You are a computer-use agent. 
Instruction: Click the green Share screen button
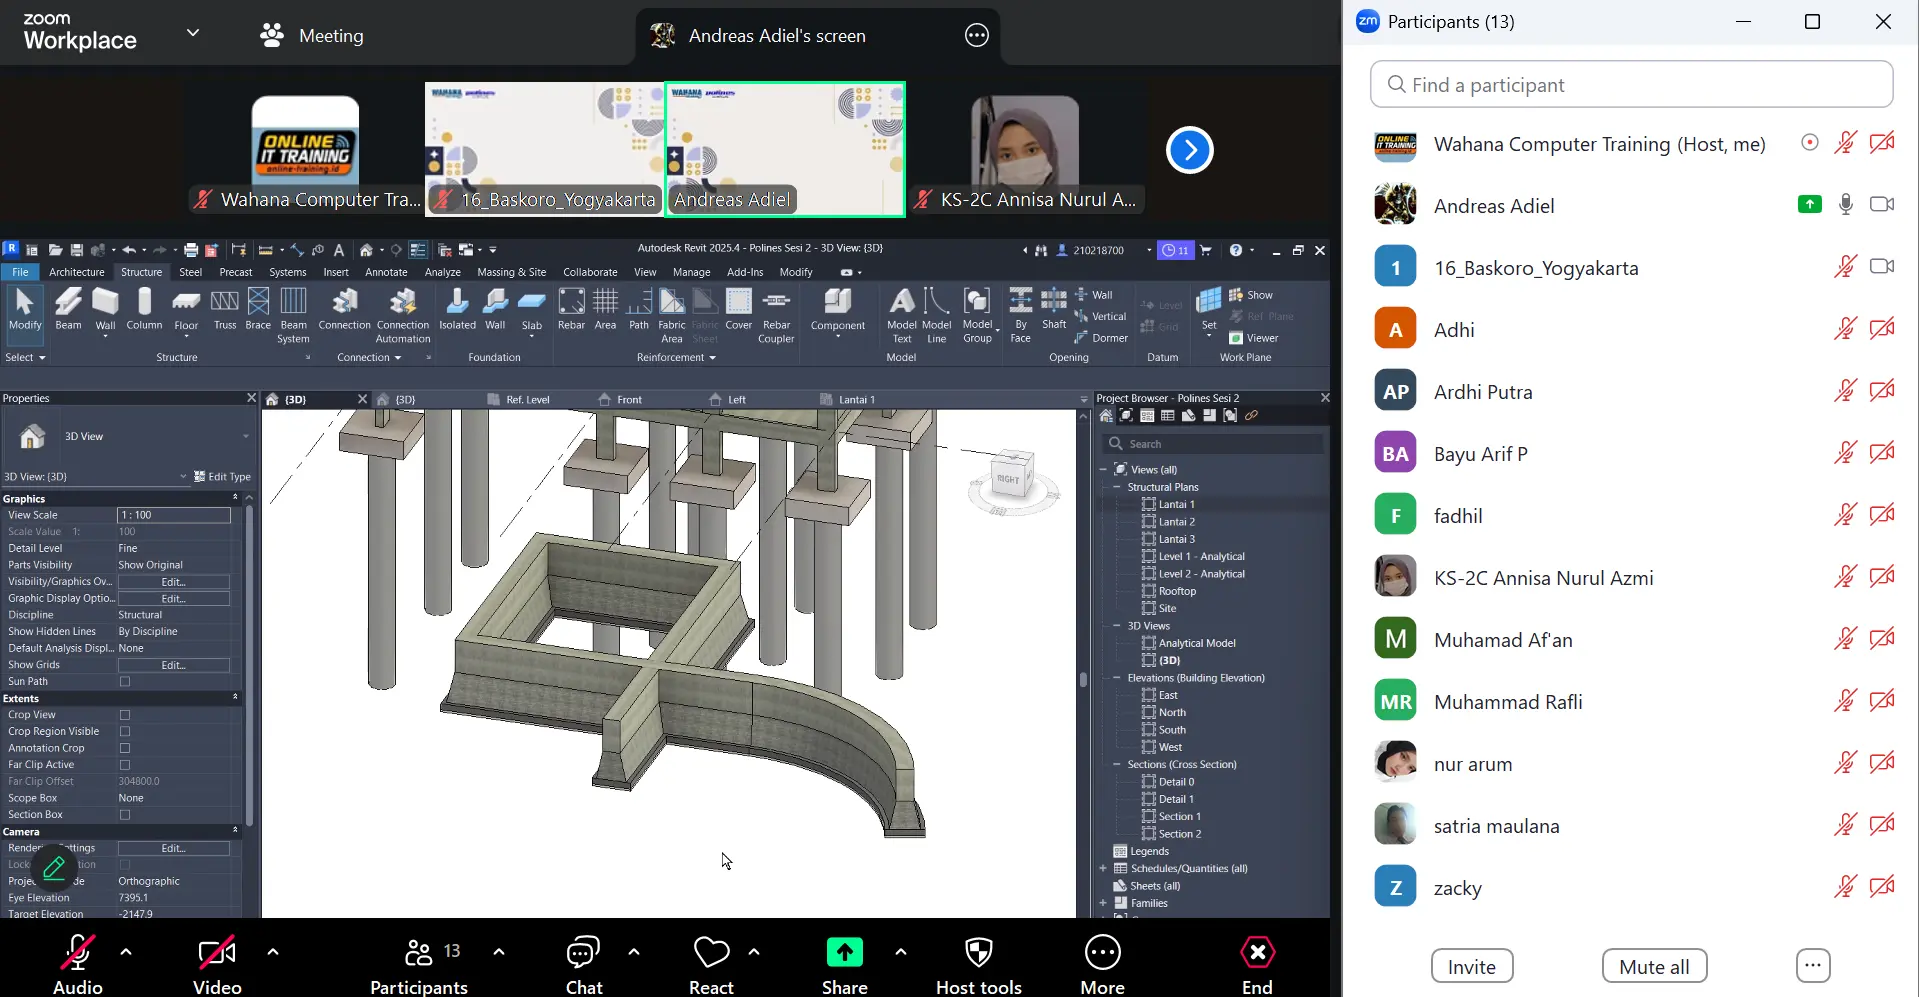click(x=844, y=952)
